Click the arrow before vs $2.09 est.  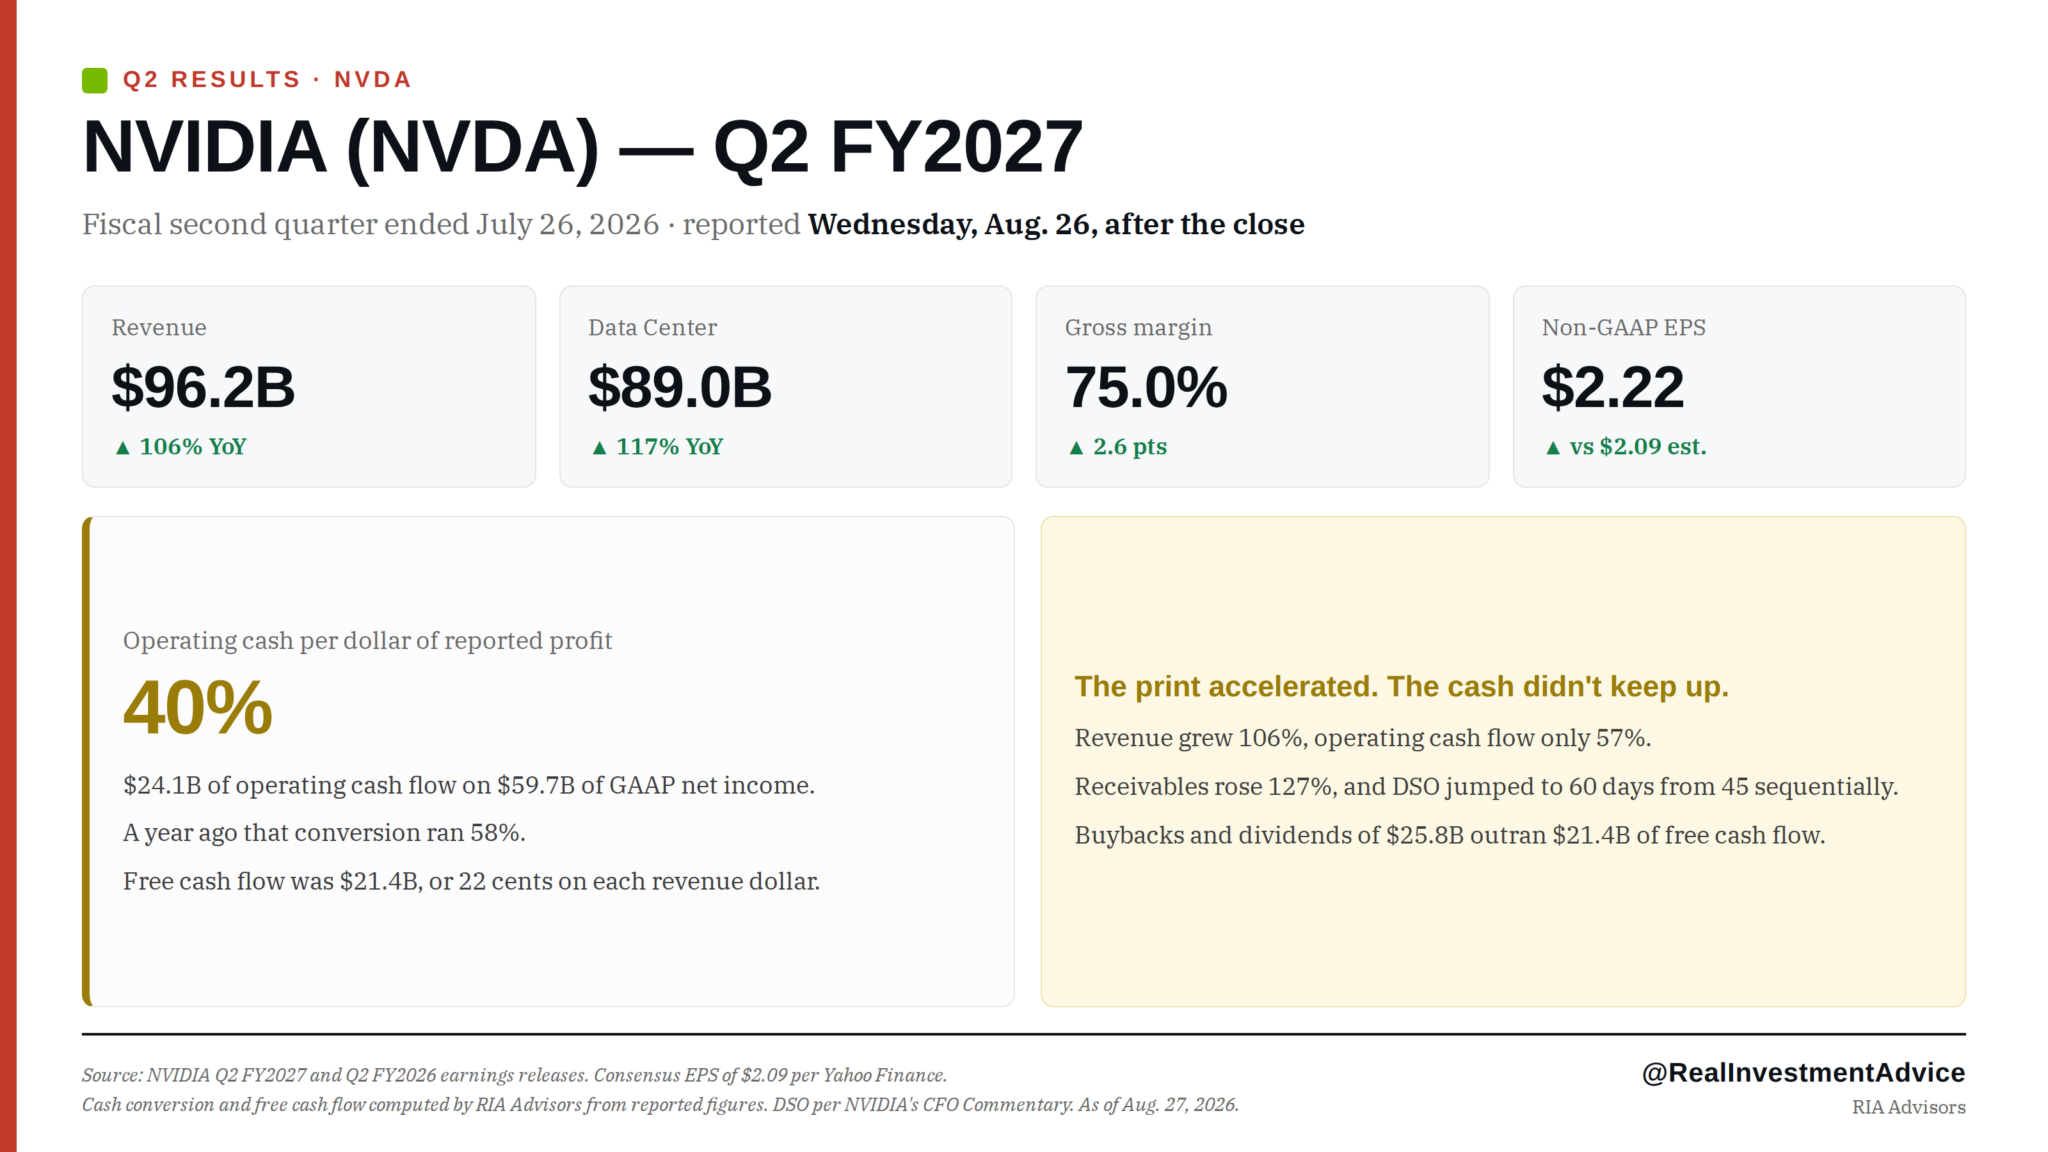1553,448
